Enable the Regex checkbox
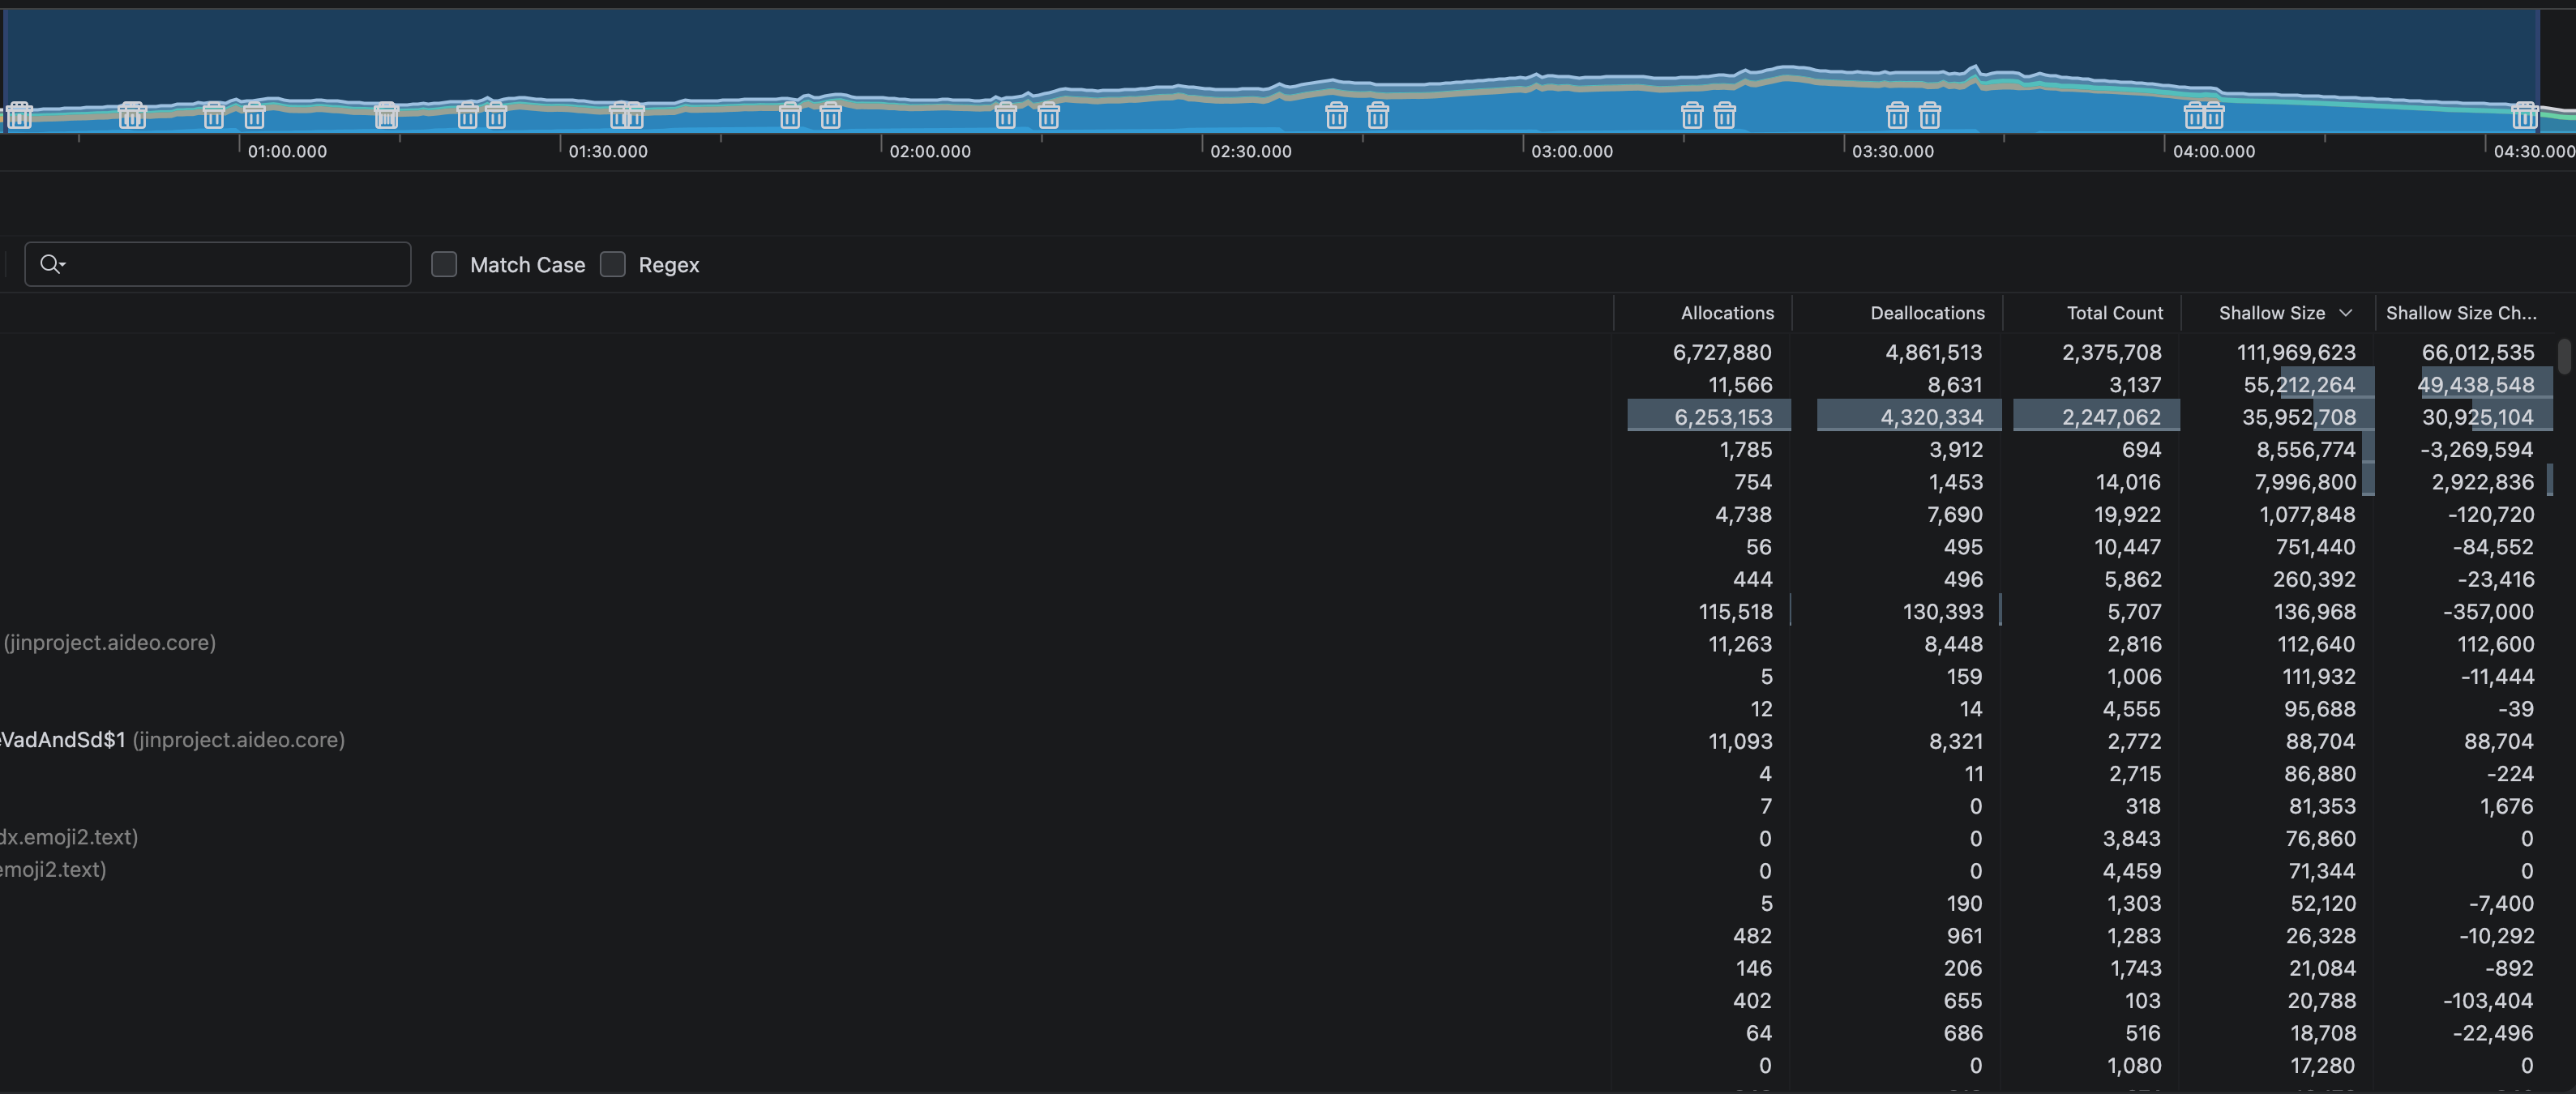Image resolution: width=2576 pixels, height=1094 pixels. click(613, 264)
